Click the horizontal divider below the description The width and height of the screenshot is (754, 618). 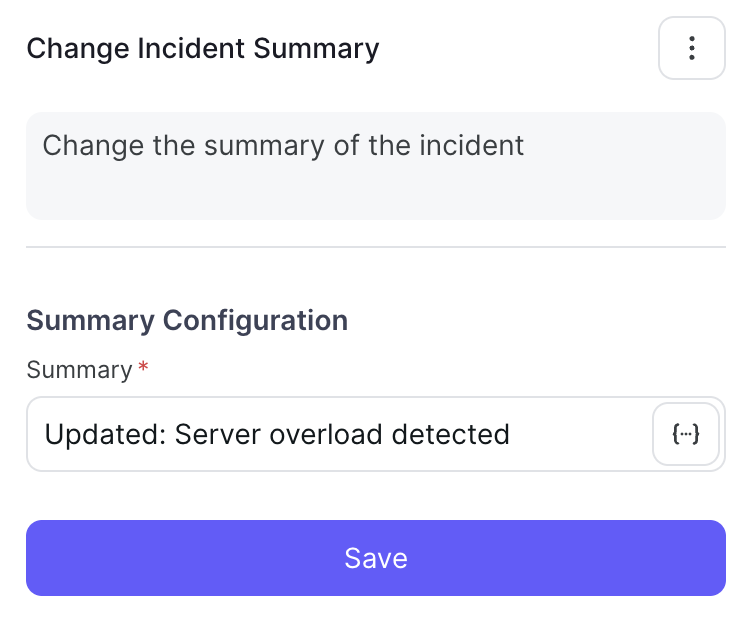click(376, 247)
